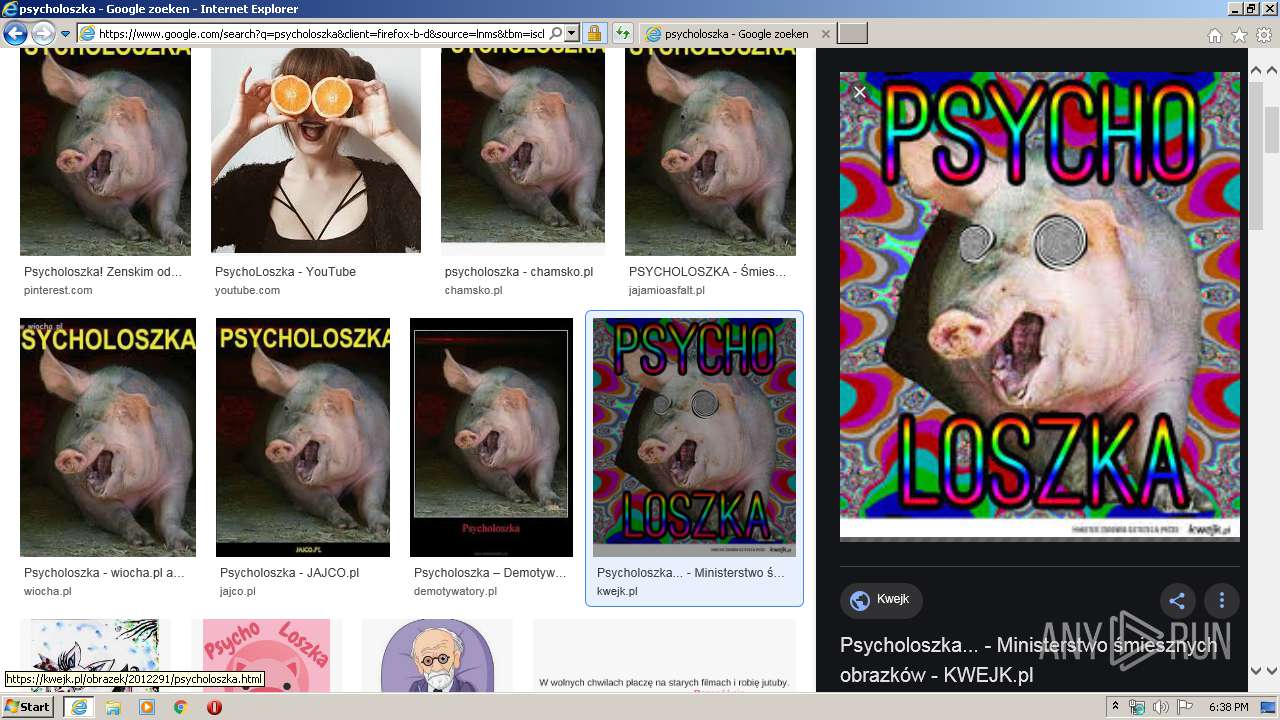
Task: Click the psycholoszka - chamsko.pl caption
Action: pos(519,272)
